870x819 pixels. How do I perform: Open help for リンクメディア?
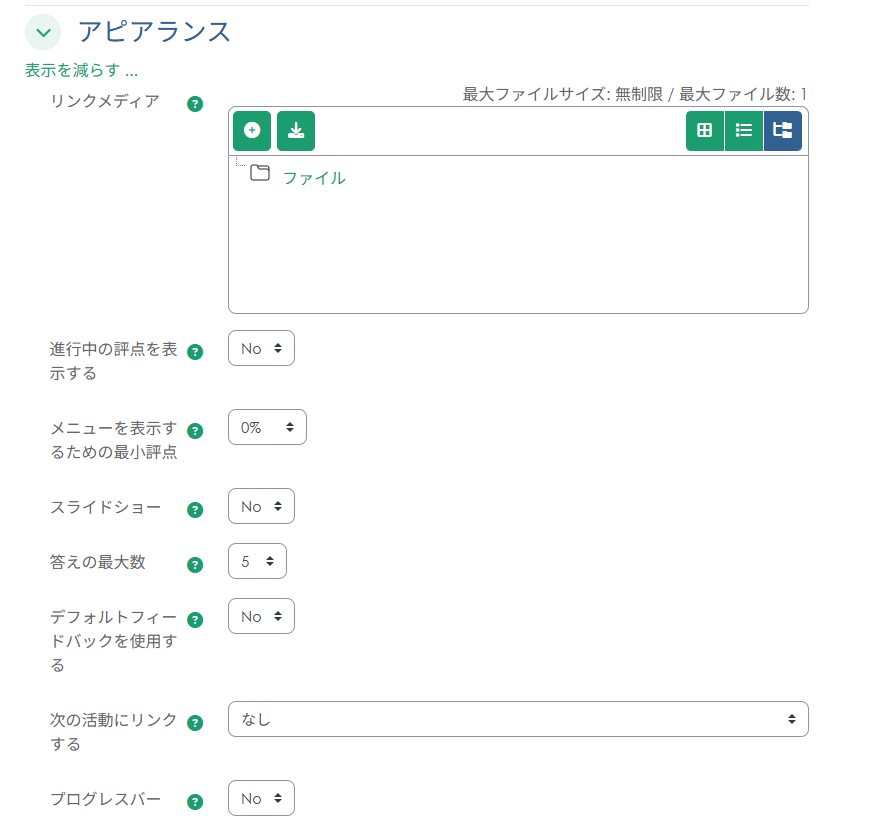(195, 103)
